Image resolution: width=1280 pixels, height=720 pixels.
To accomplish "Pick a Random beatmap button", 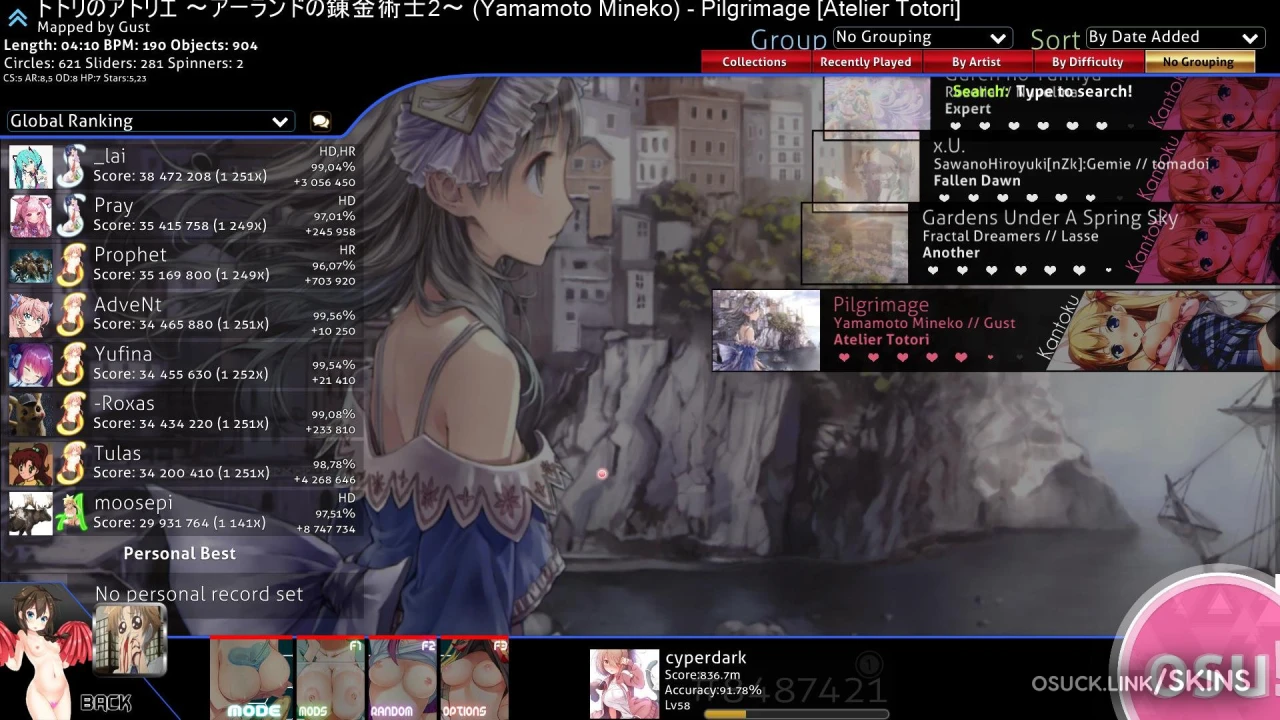I will pos(403,678).
